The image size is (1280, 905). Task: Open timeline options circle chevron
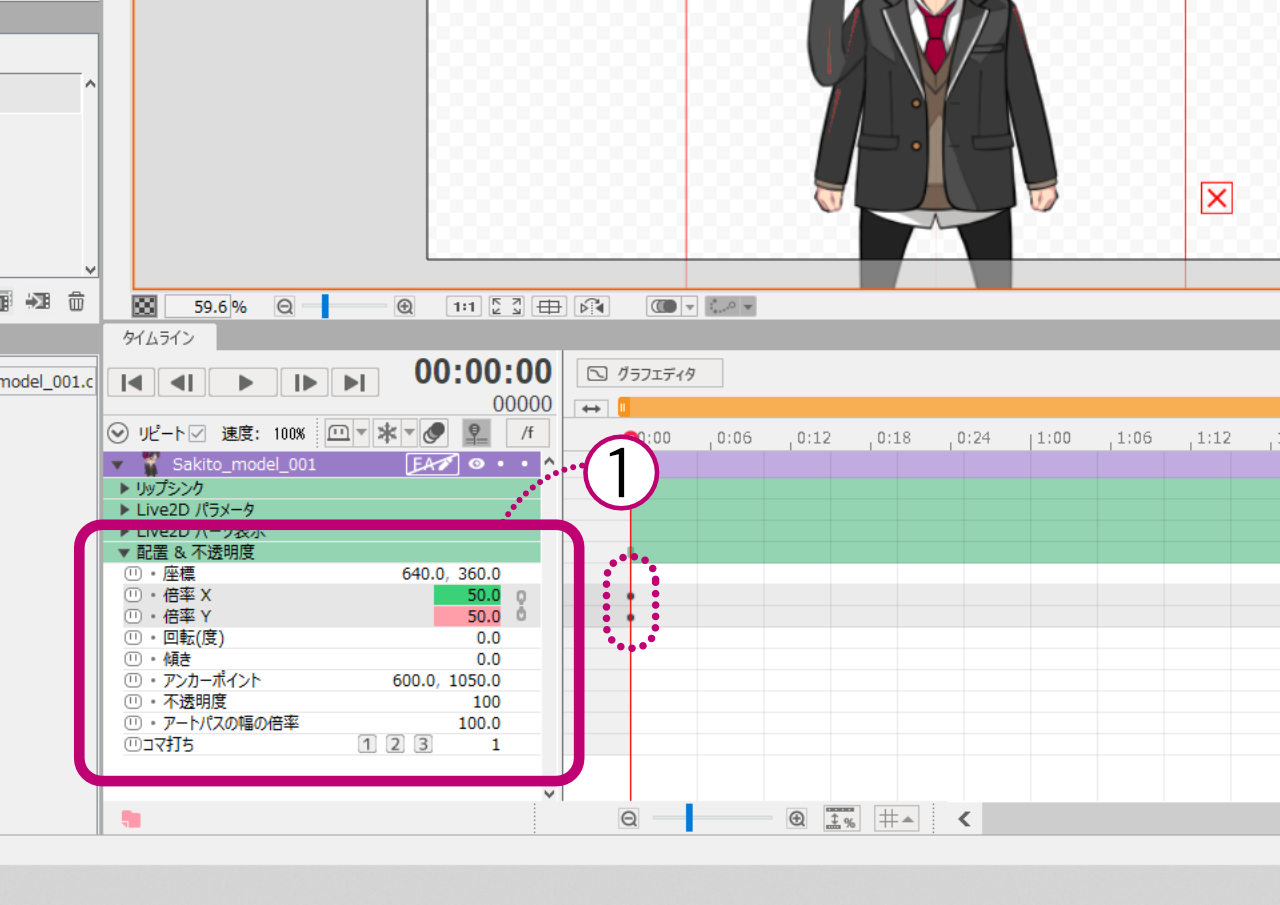(119, 434)
